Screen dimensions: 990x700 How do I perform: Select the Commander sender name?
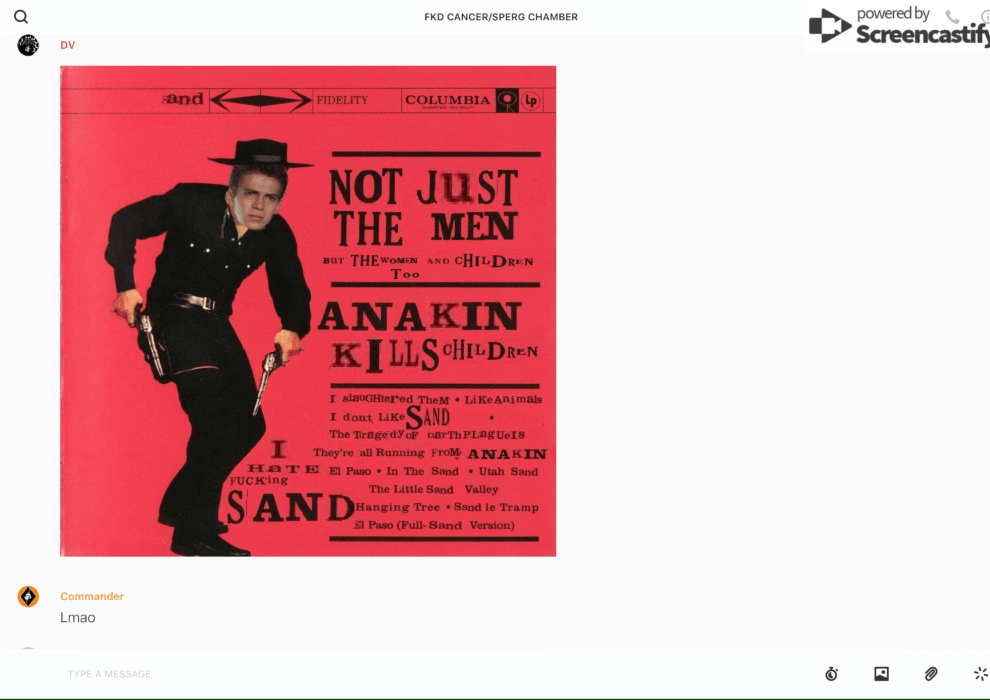point(92,596)
